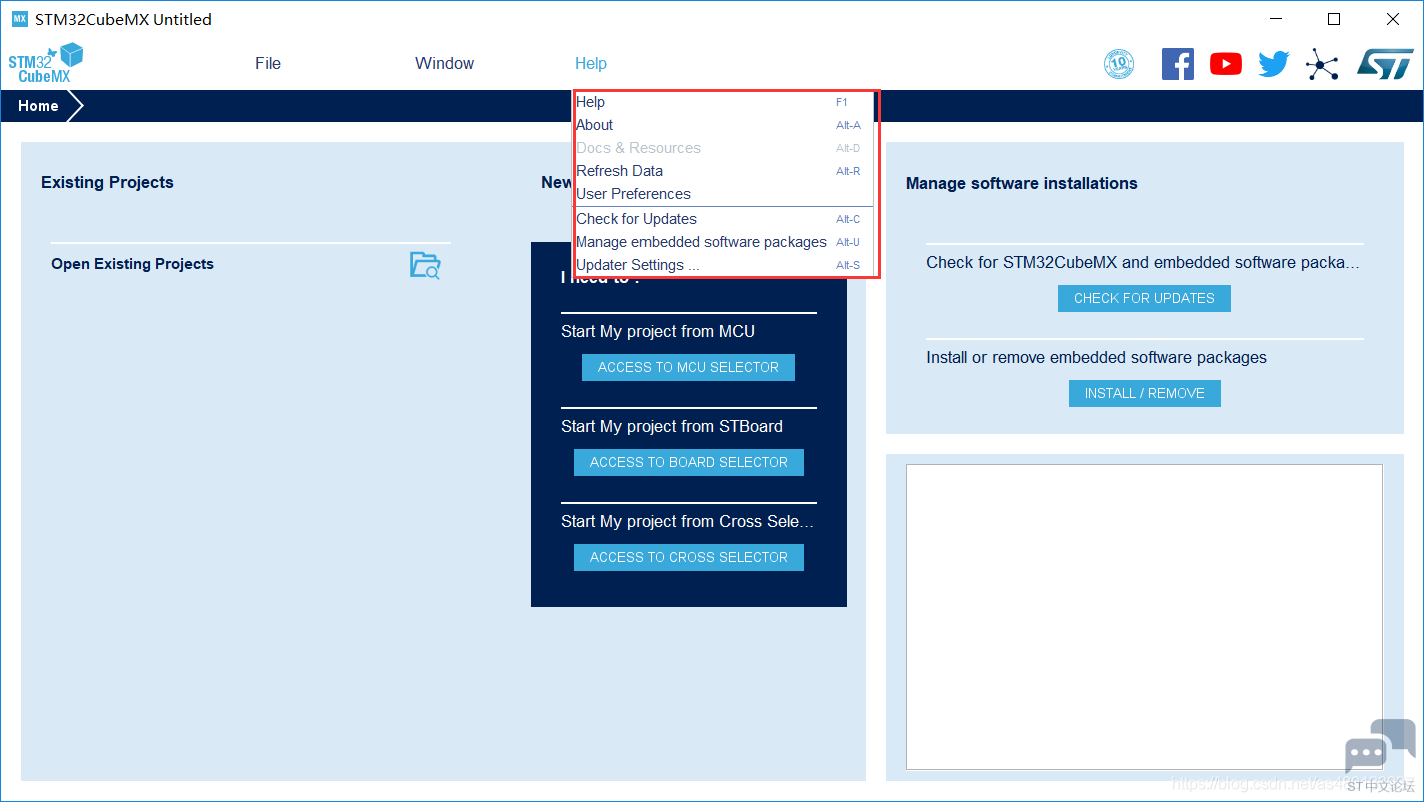Open the Twitter icon
This screenshot has width=1424, height=802.
coord(1274,64)
